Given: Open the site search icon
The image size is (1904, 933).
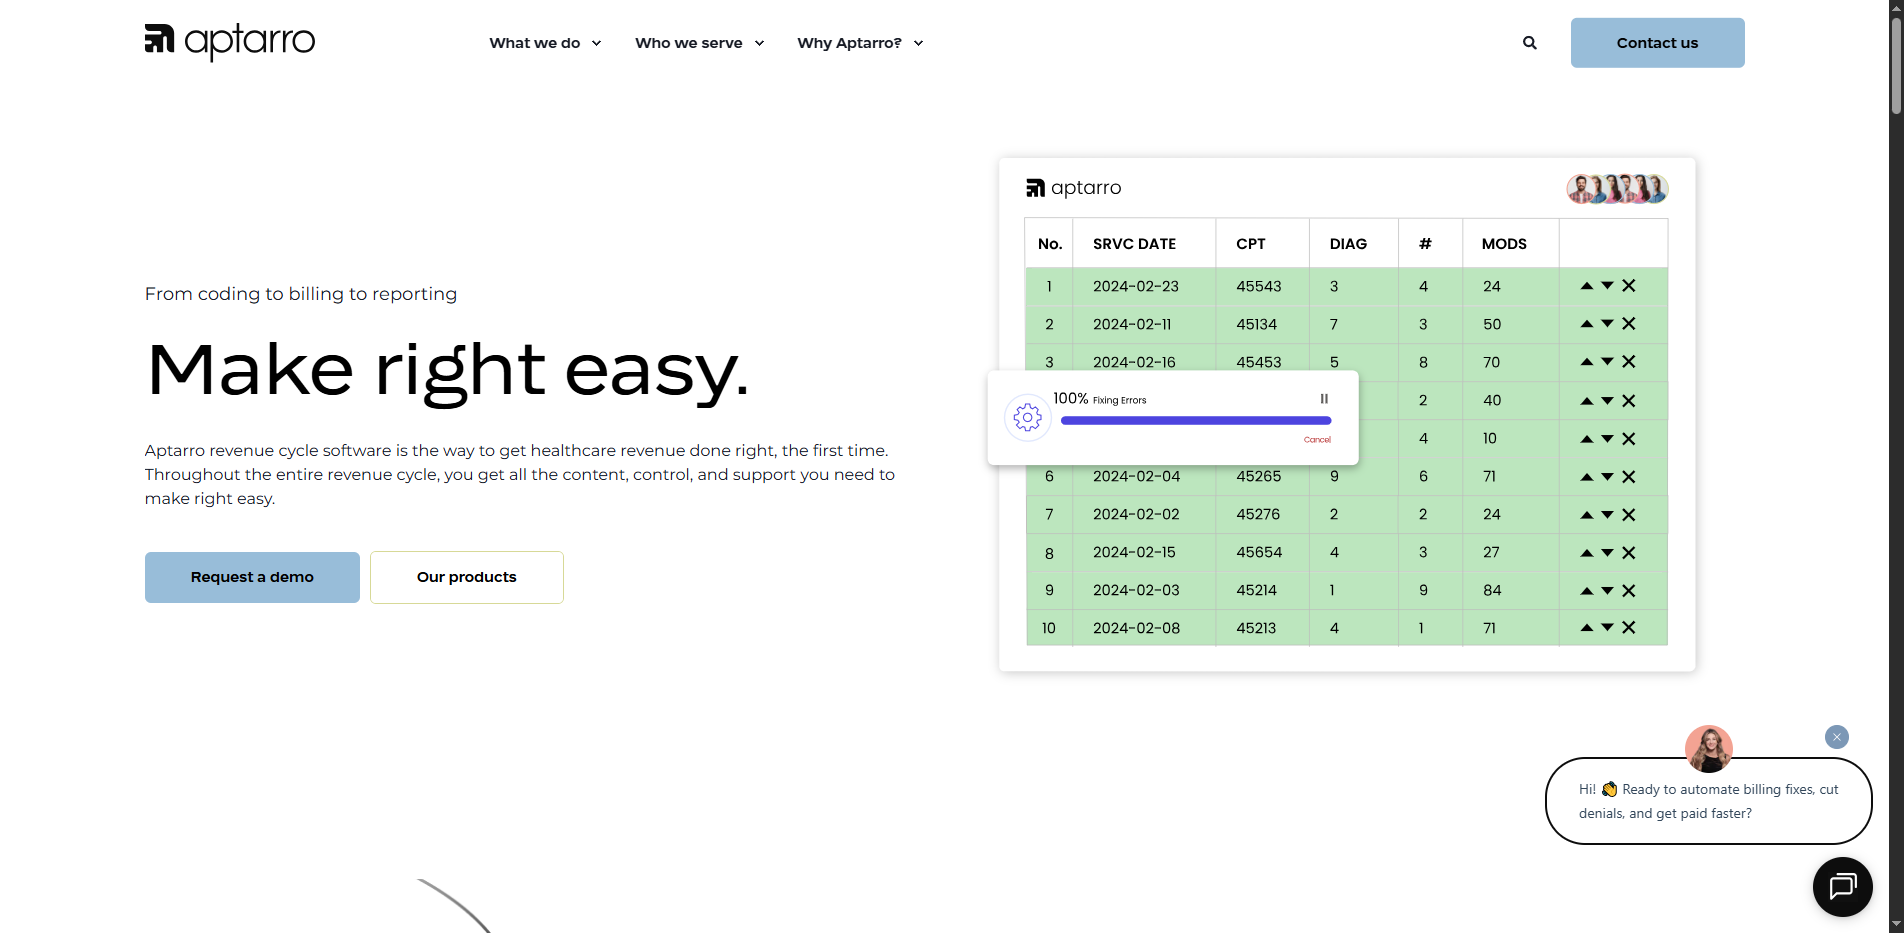Looking at the screenshot, I should [1530, 43].
